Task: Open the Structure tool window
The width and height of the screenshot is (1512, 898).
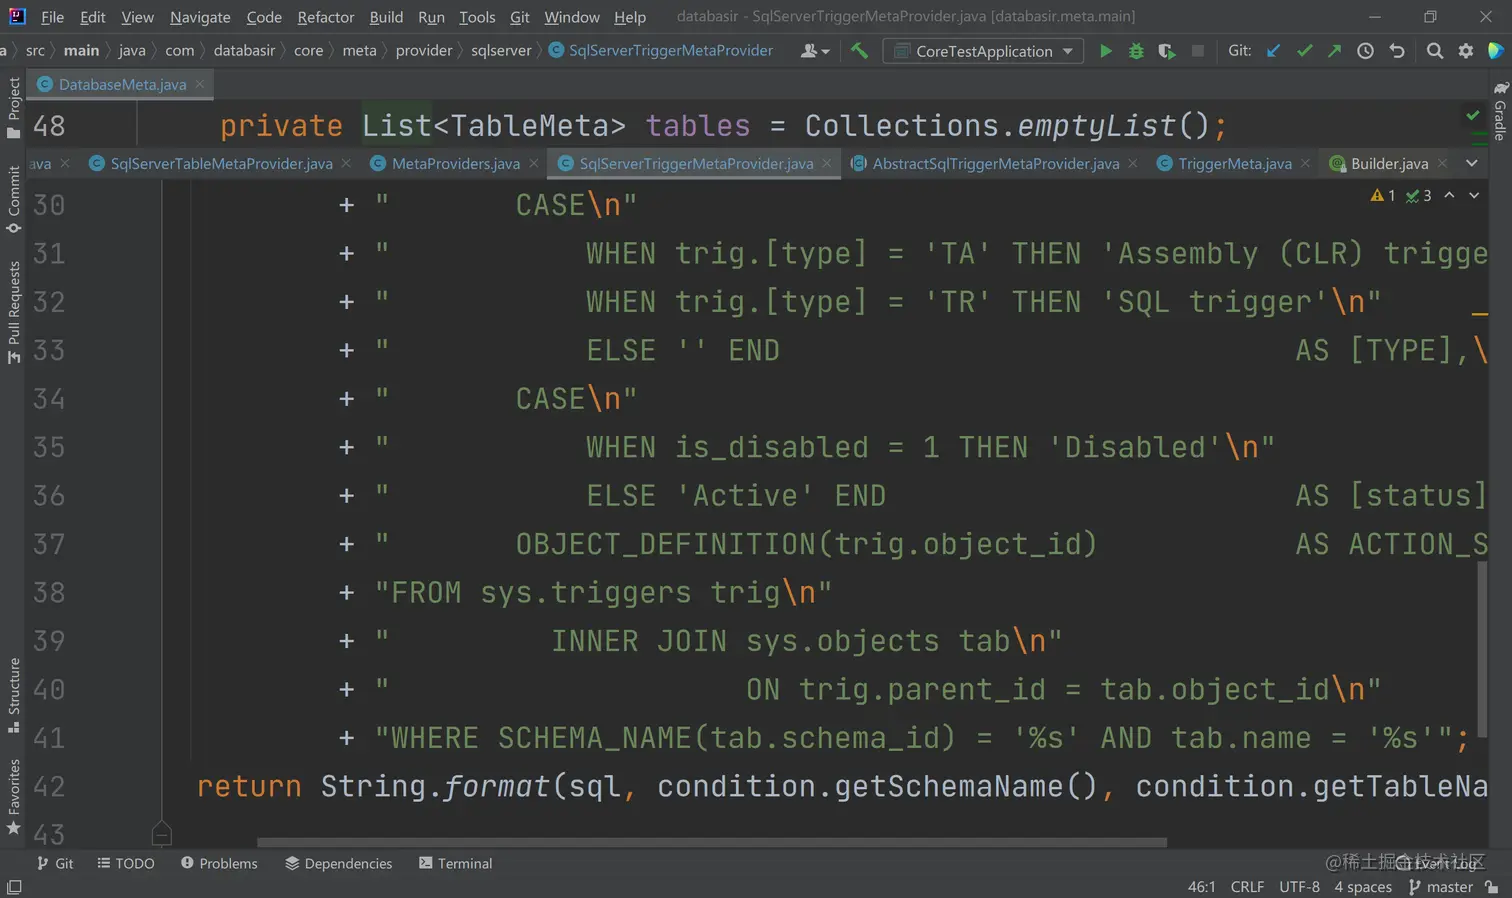Action: coord(14,695)
